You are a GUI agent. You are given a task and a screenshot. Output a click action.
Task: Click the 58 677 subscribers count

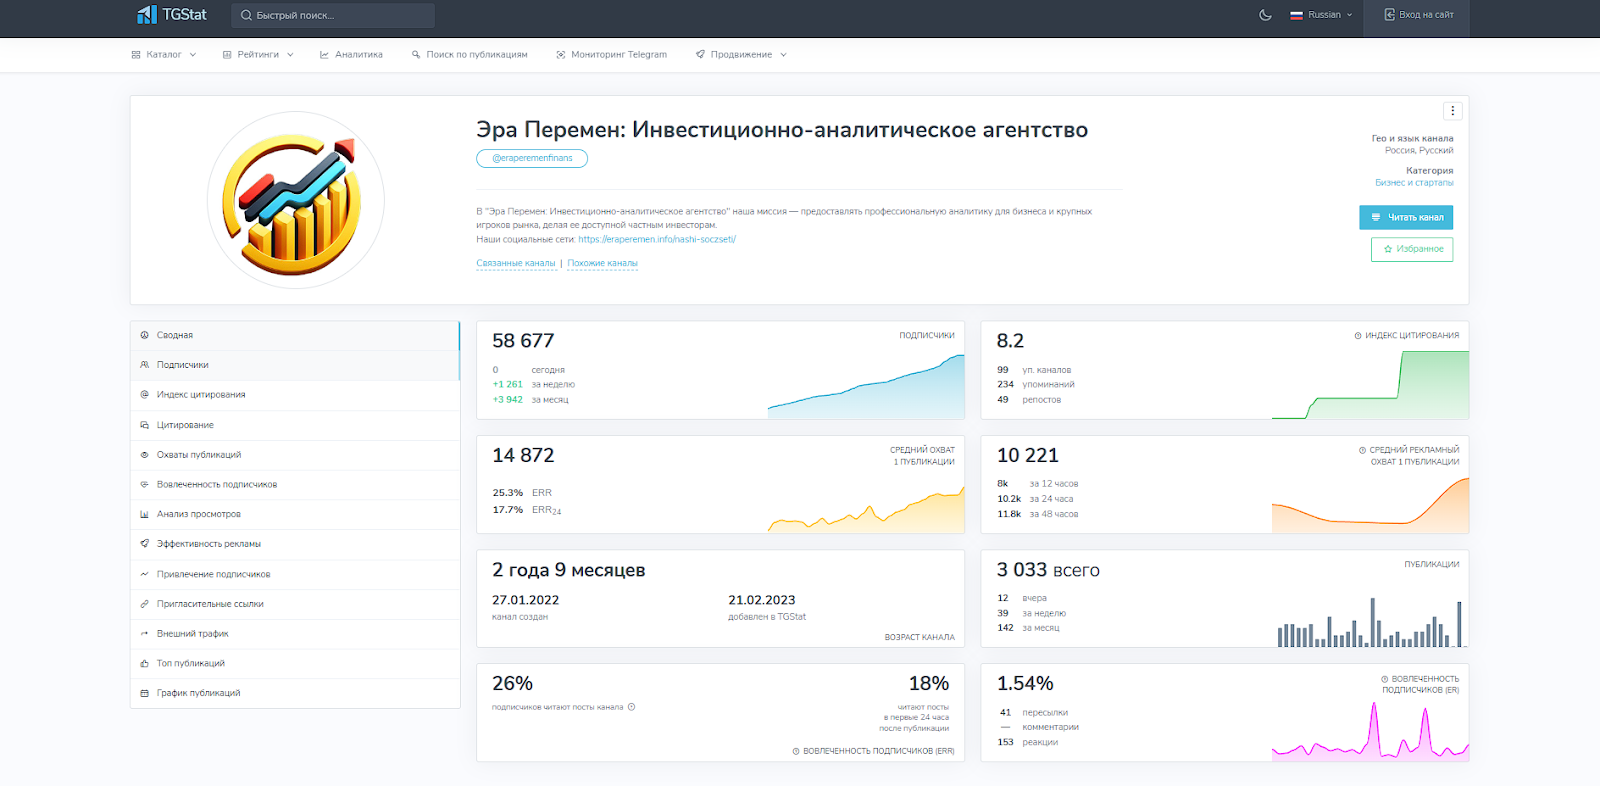click(523, 341)
